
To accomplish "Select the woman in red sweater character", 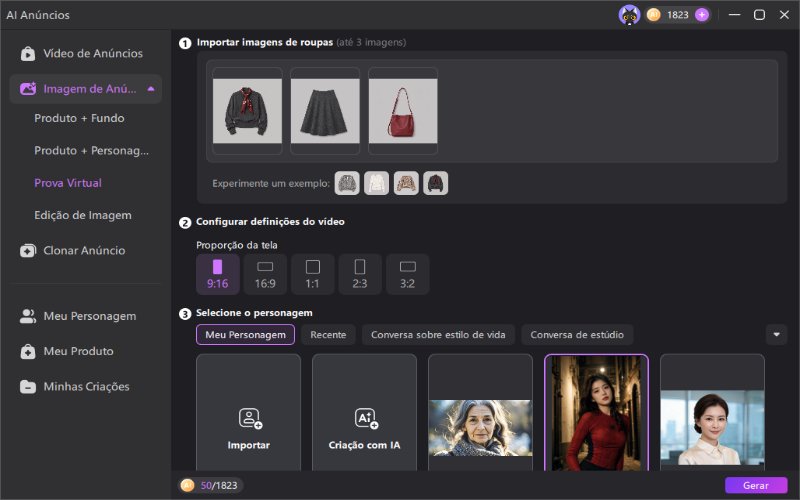I will click(596, 412).
